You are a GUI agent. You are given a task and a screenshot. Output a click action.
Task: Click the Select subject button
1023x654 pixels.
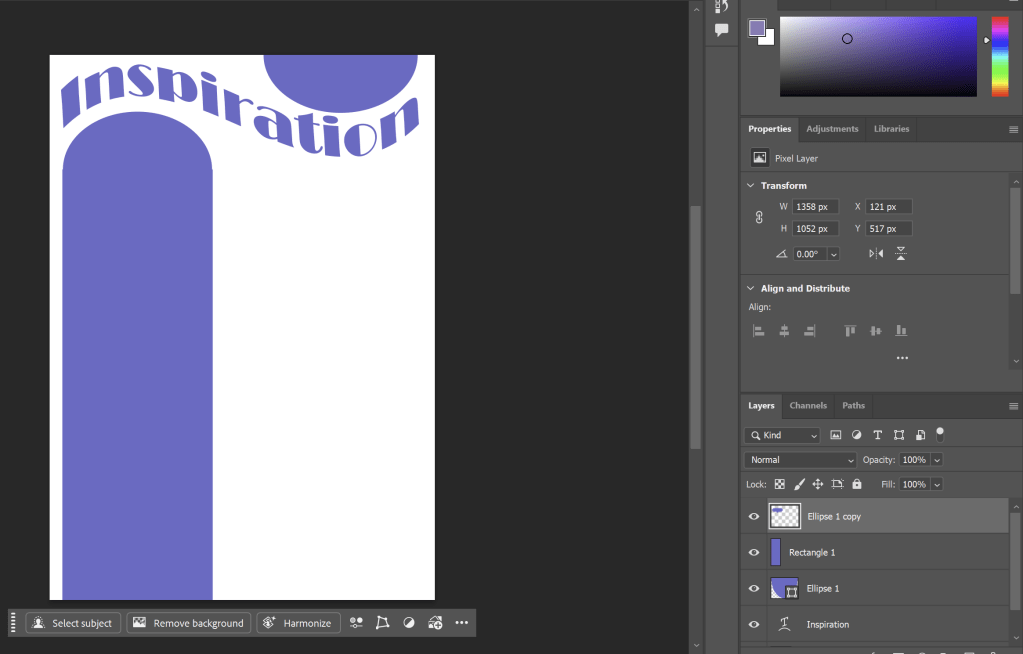click(73, 623)
